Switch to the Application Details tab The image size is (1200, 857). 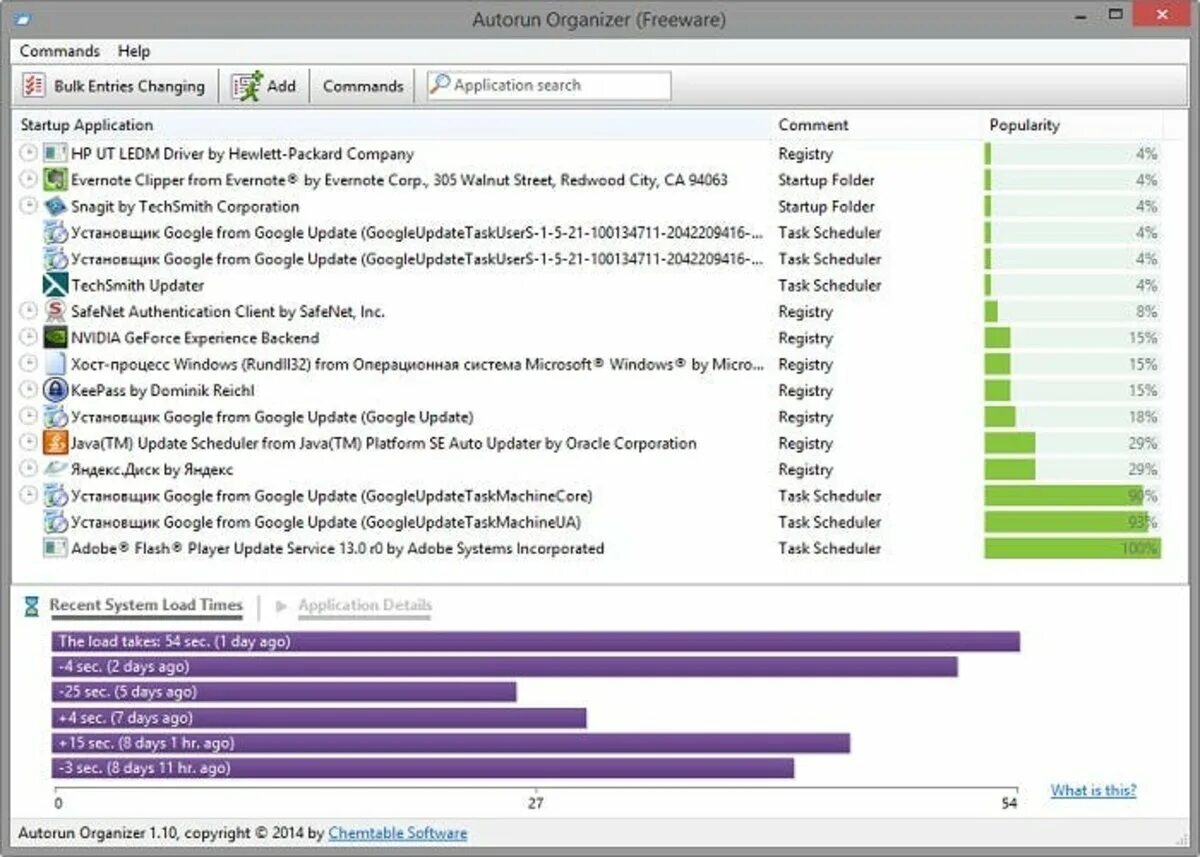(365, 605)
